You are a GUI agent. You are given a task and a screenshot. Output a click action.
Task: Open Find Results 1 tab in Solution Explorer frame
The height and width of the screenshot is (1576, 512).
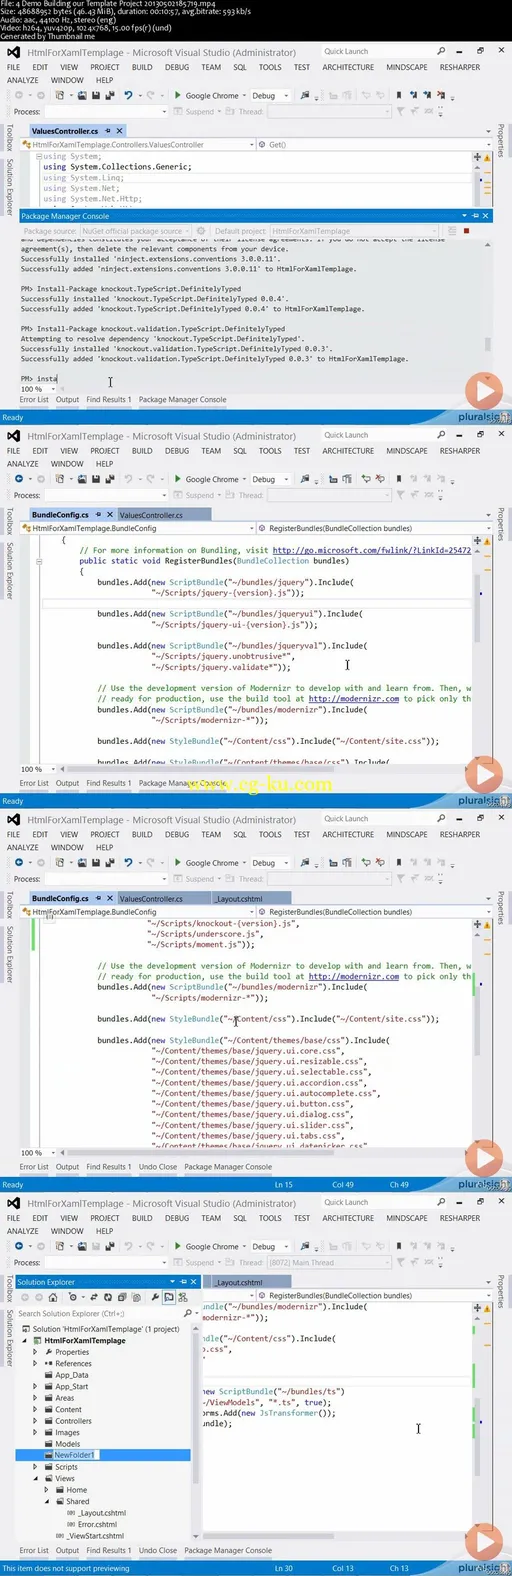point(109,1550)
